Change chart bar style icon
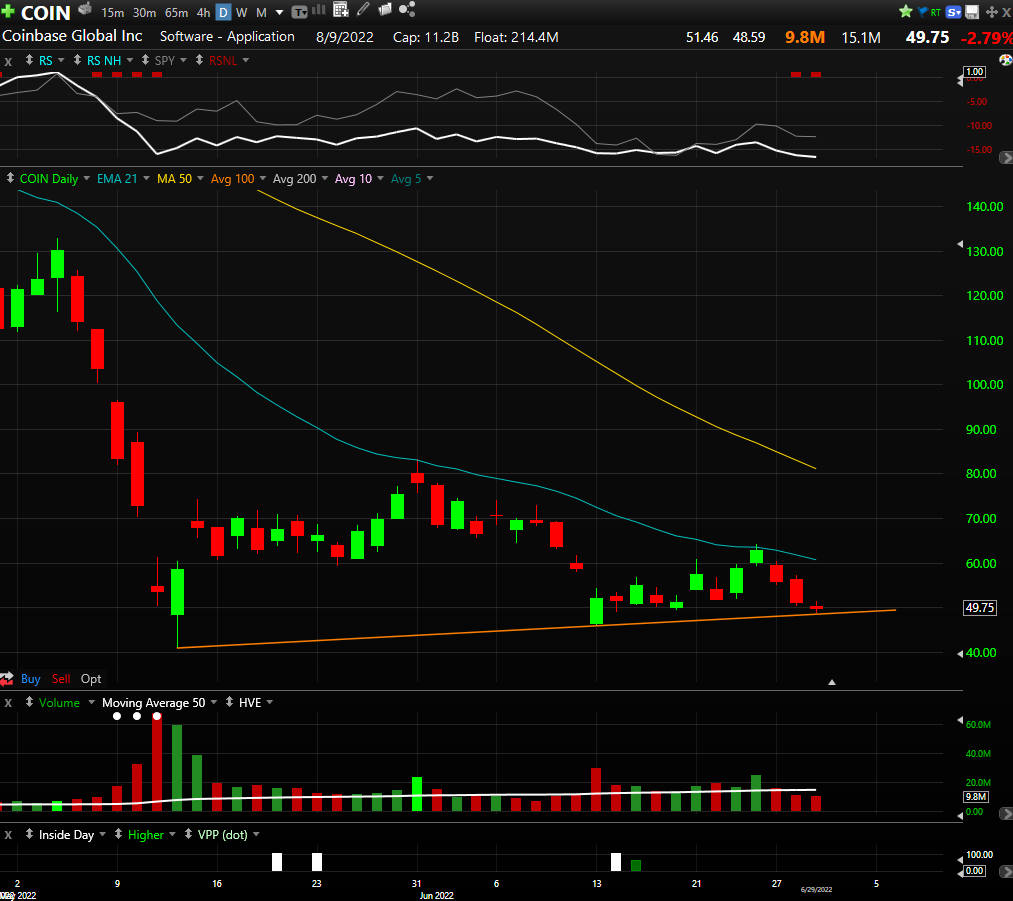Viewport: 1013px width, 901px height. 319,10
